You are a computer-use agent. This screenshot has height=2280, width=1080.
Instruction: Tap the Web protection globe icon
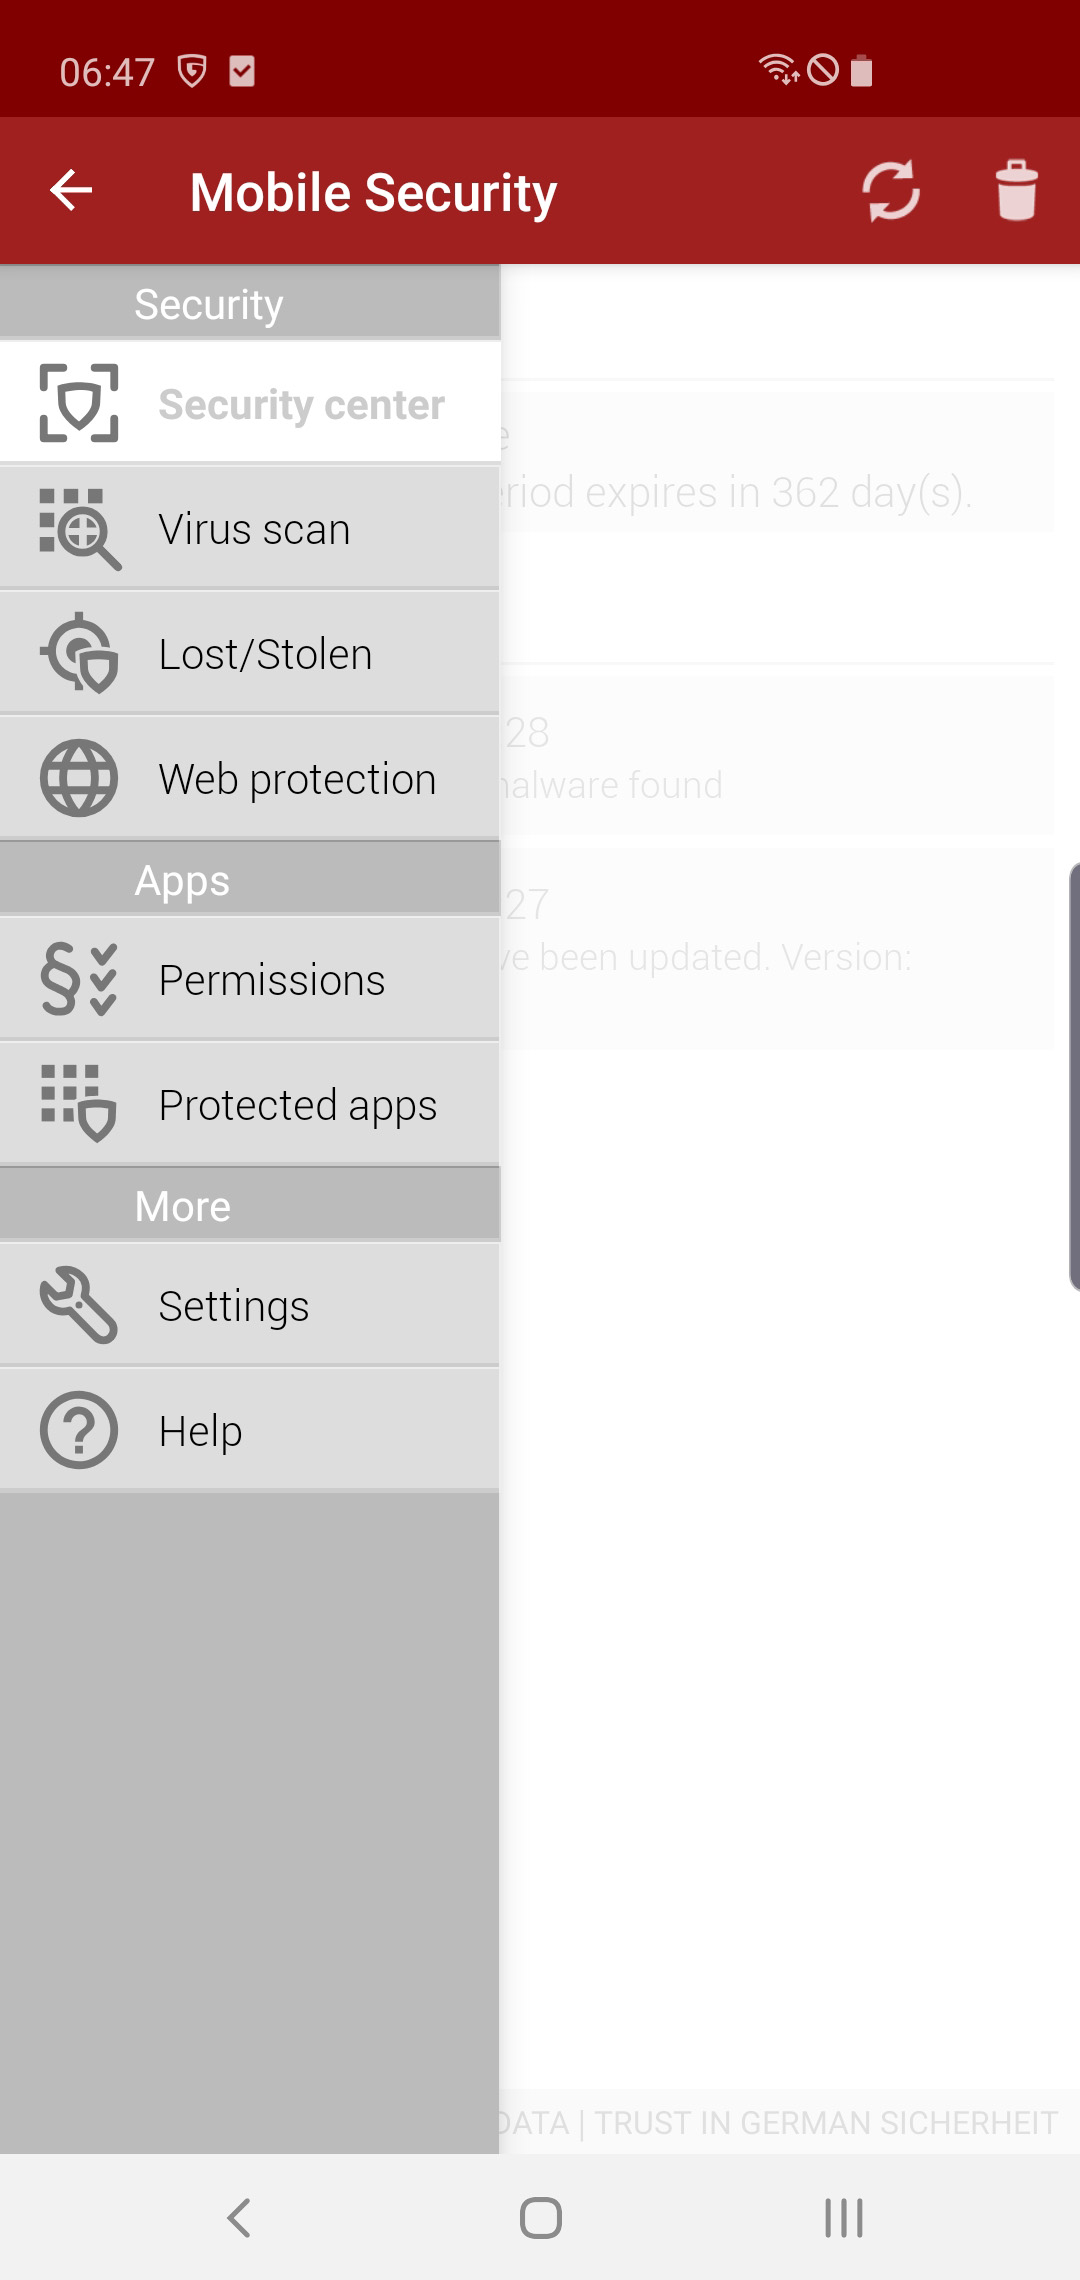(79, 778)
